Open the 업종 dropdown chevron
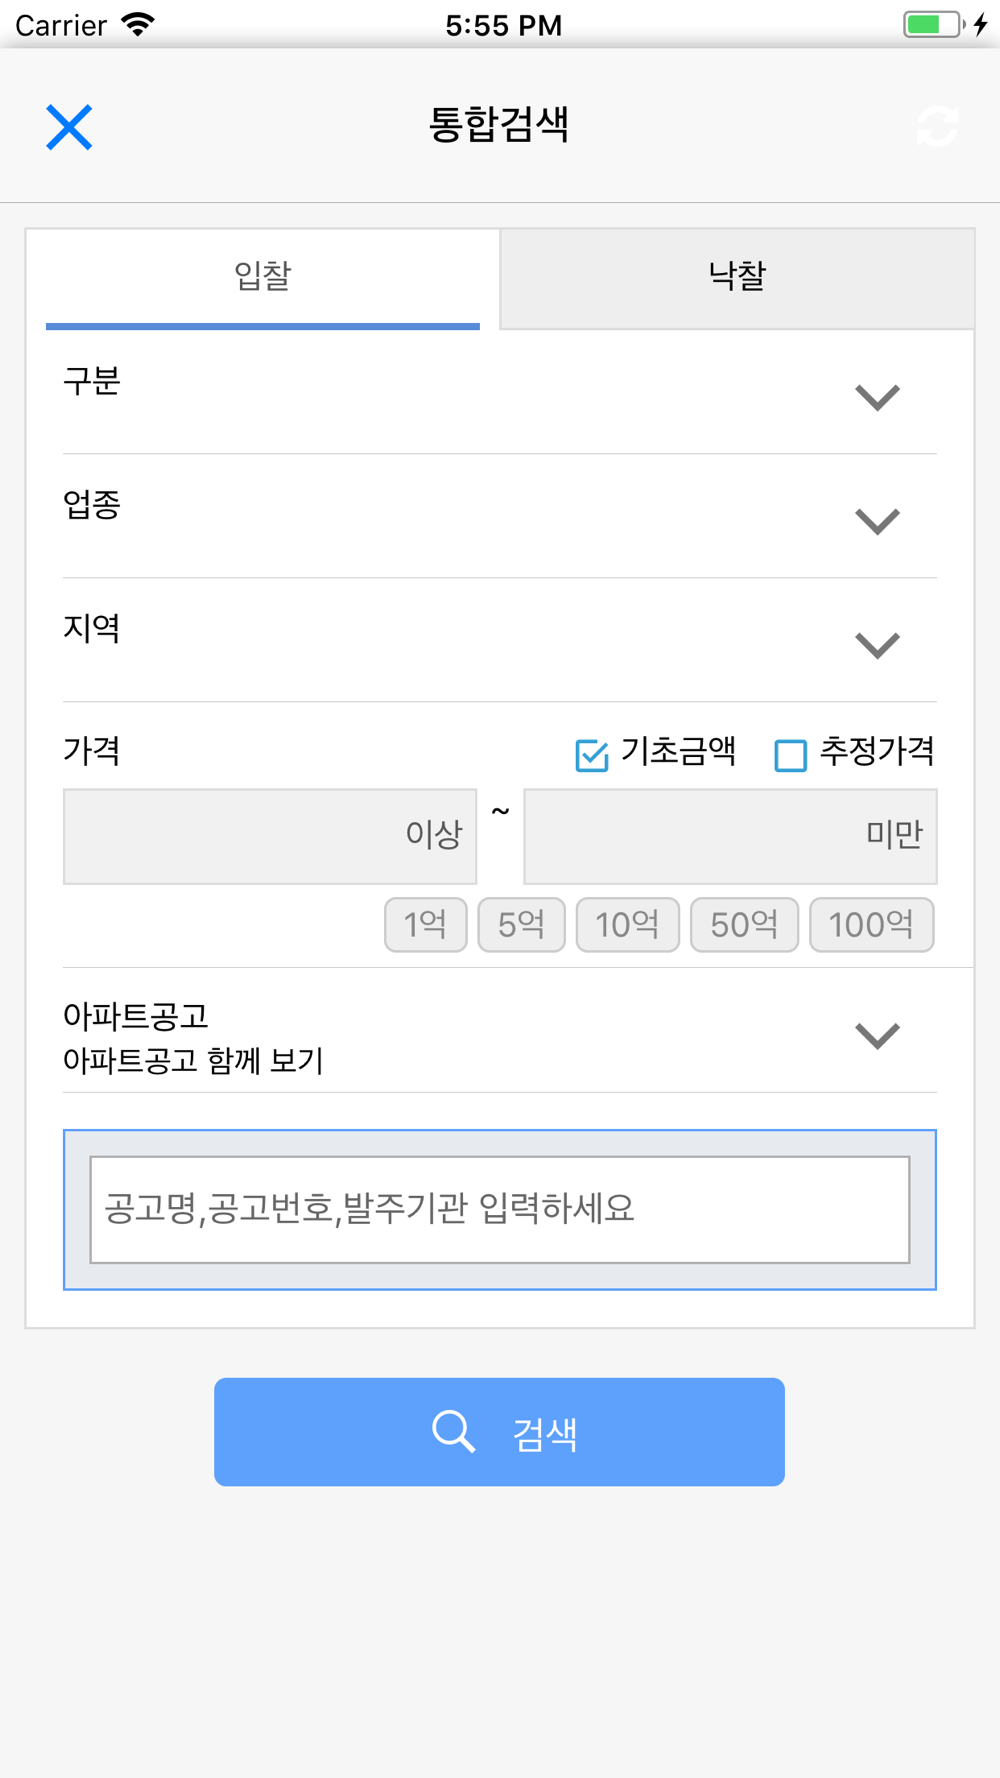Screen dimensions: 1000x1778 point(877,521)
